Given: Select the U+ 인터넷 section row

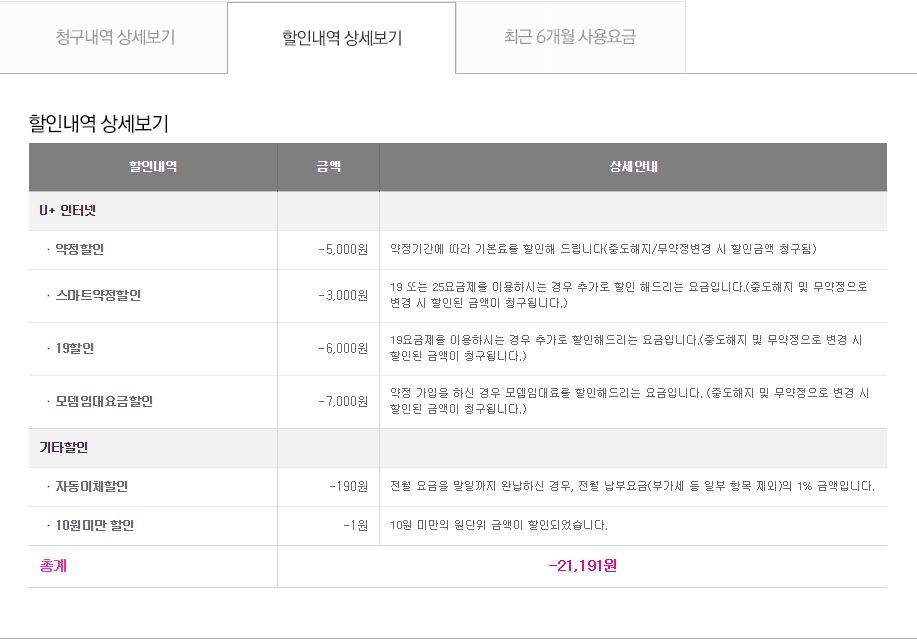Looking at the screenshot, I should pyautogui.click(x=68, y=210).
